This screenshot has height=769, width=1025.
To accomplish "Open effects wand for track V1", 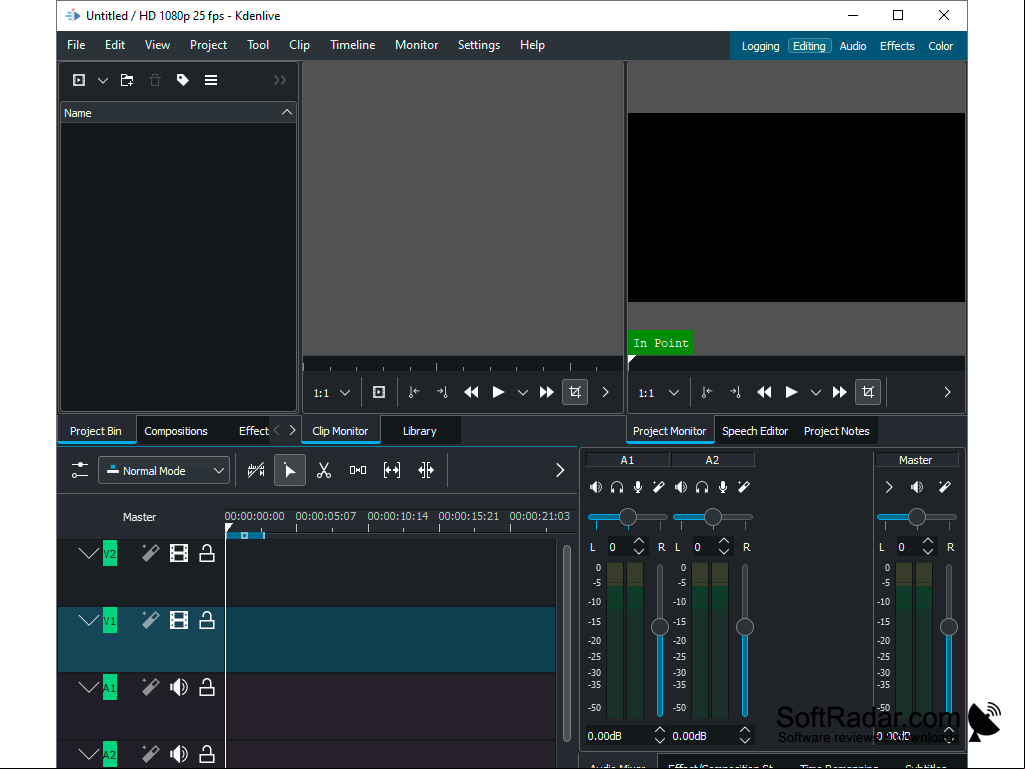I will coord(150,620).
